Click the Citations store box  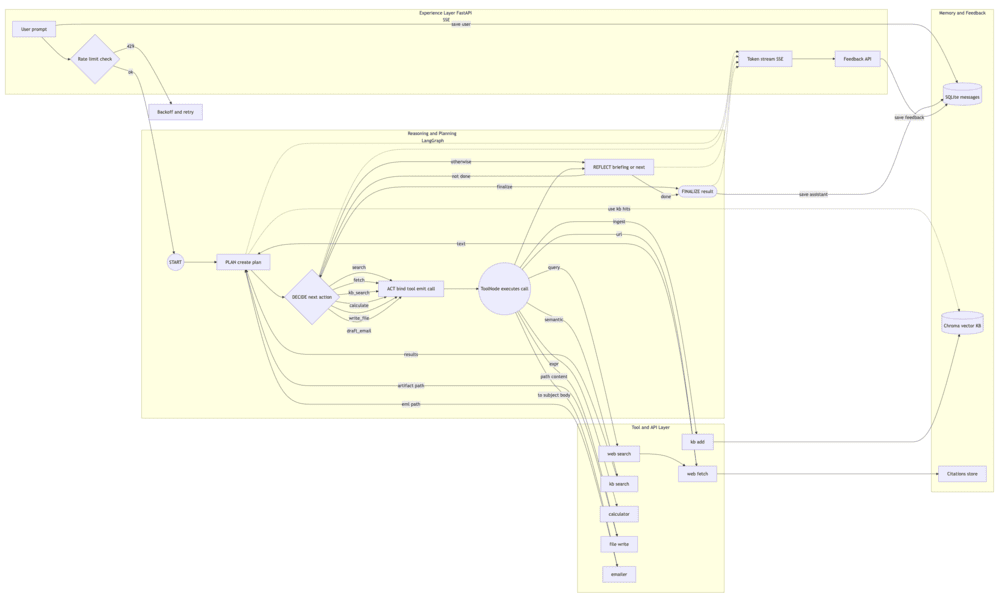962,473
